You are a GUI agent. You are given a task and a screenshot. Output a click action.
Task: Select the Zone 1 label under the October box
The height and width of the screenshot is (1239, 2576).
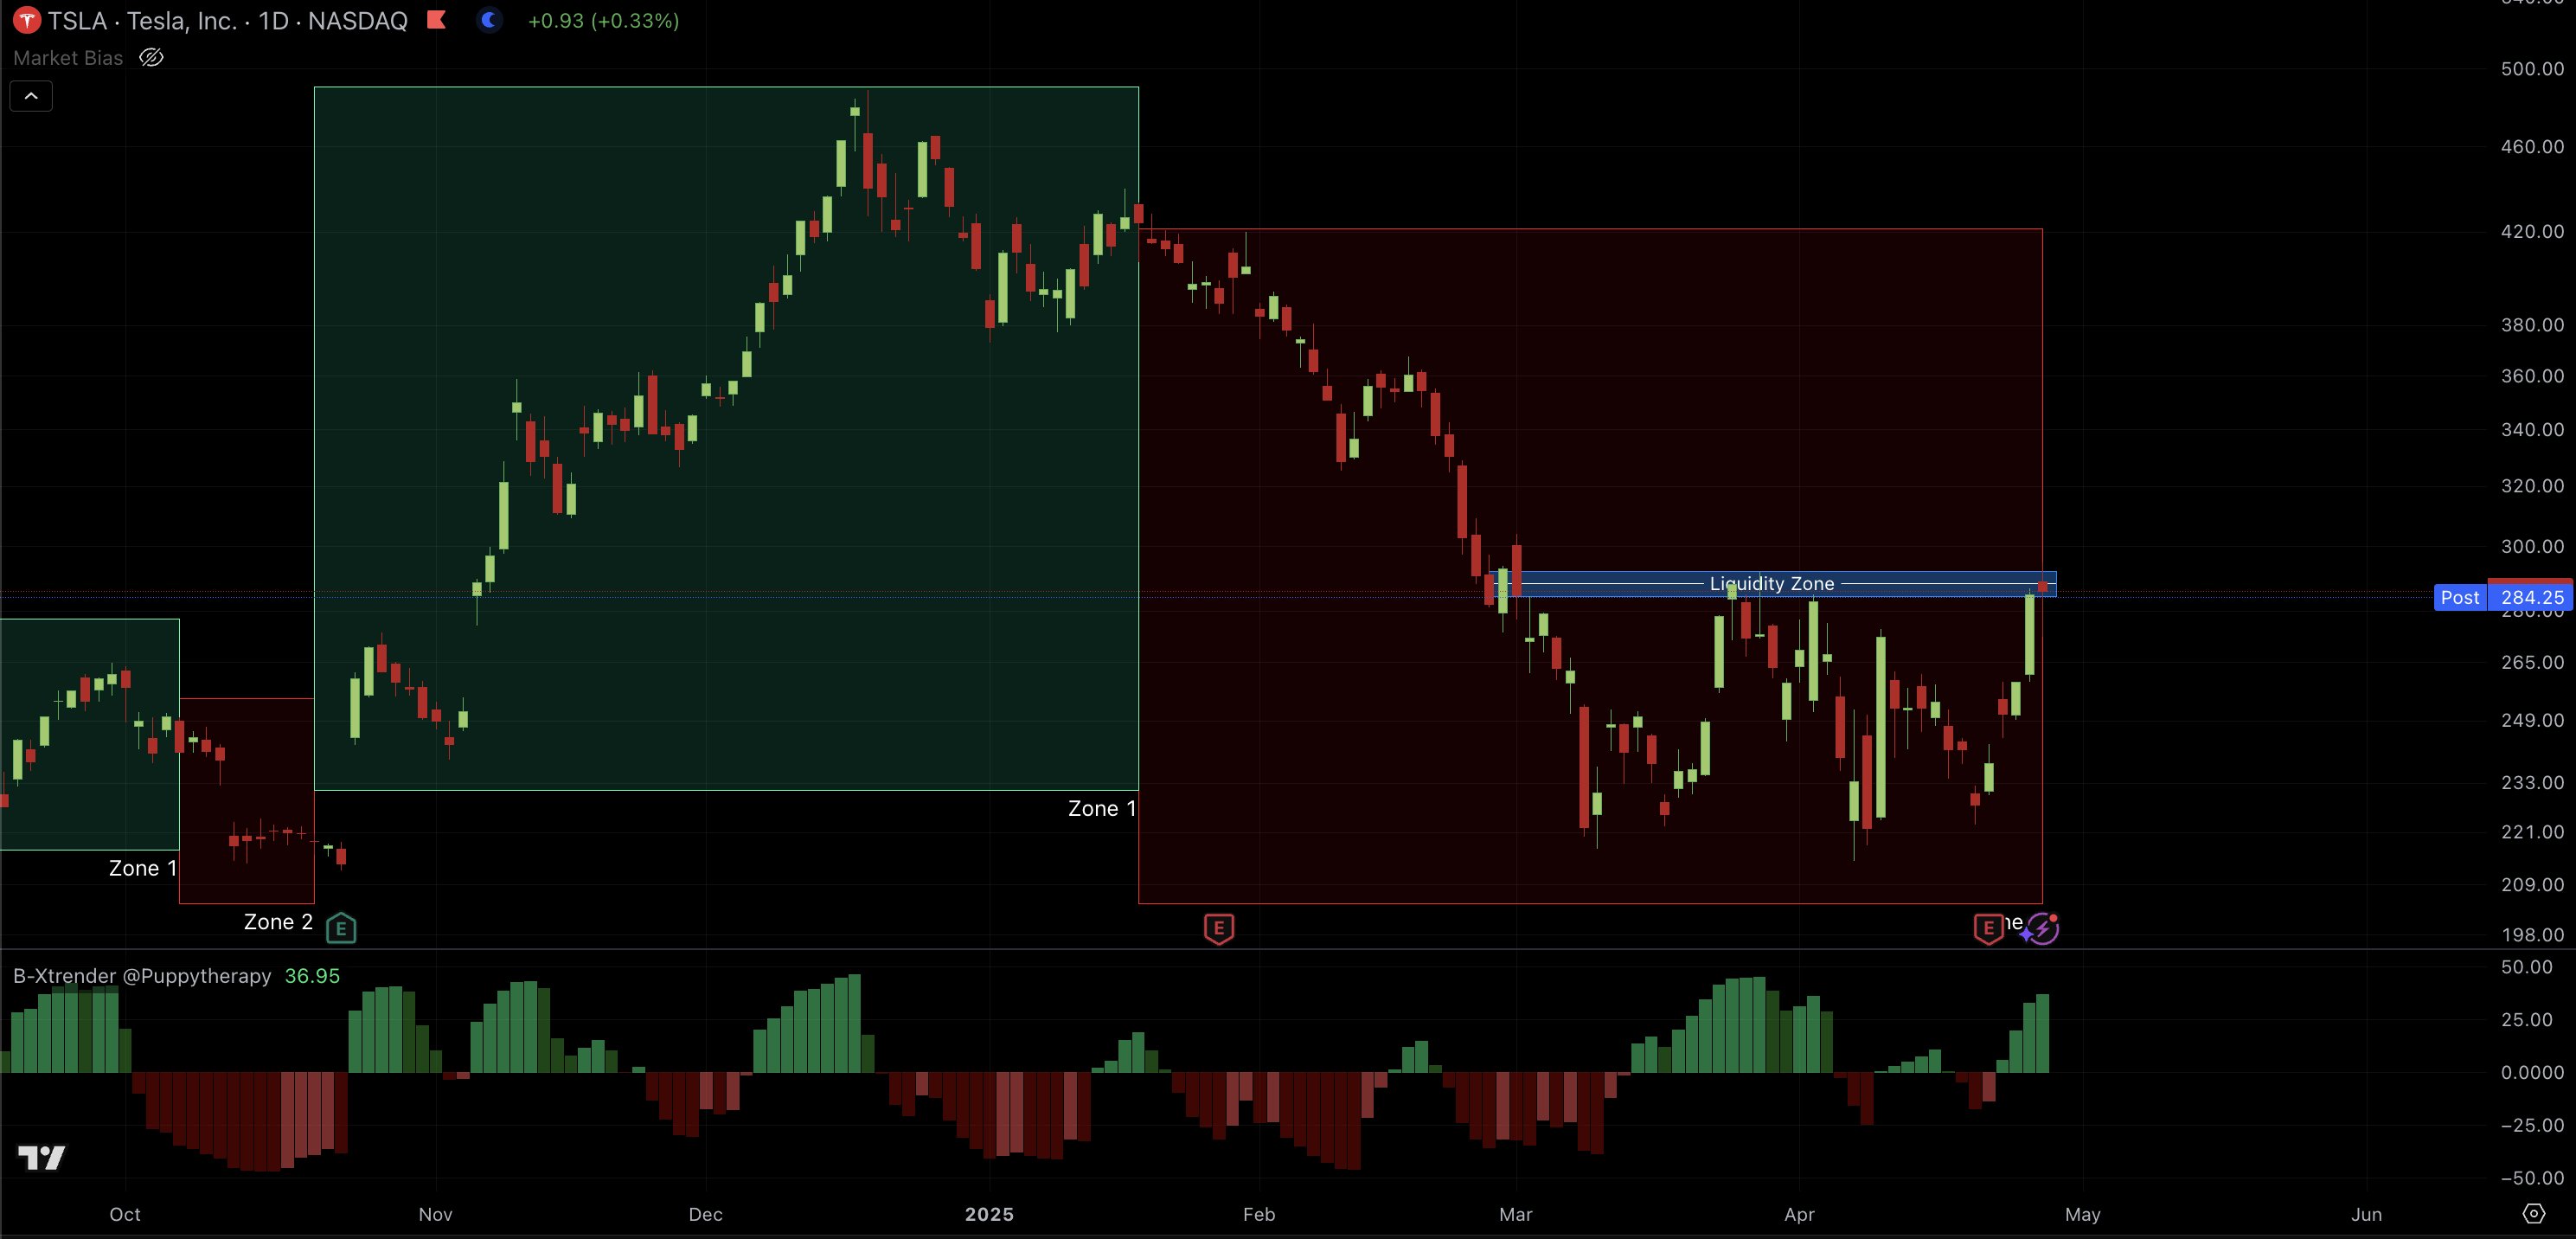(143, 868)
